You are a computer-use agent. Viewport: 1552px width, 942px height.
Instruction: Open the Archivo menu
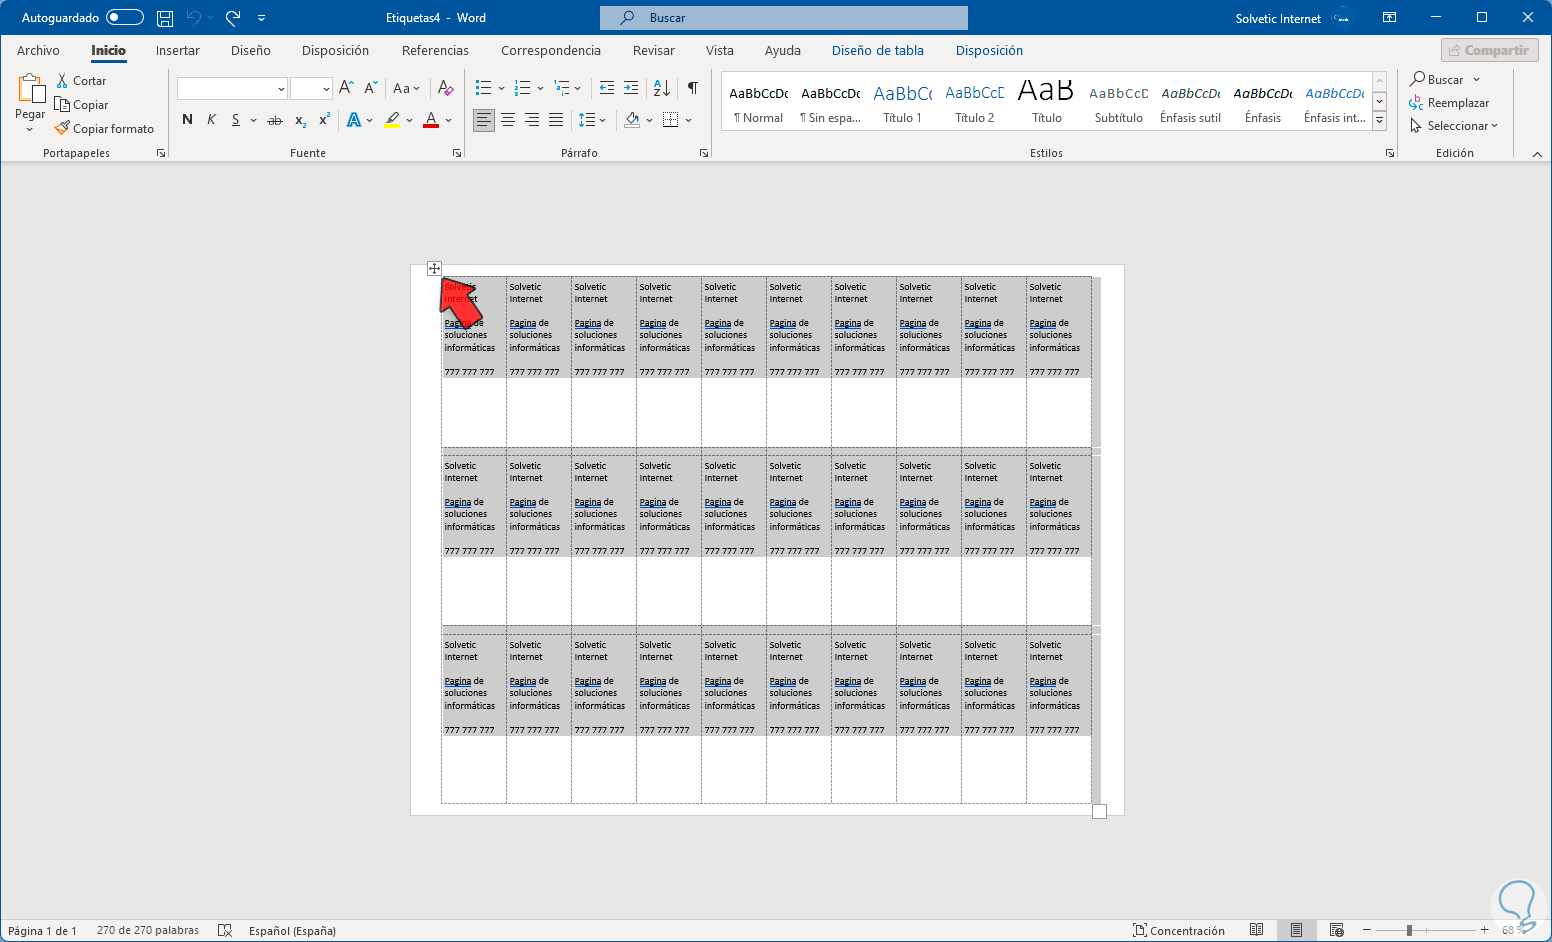coord(38,50)
